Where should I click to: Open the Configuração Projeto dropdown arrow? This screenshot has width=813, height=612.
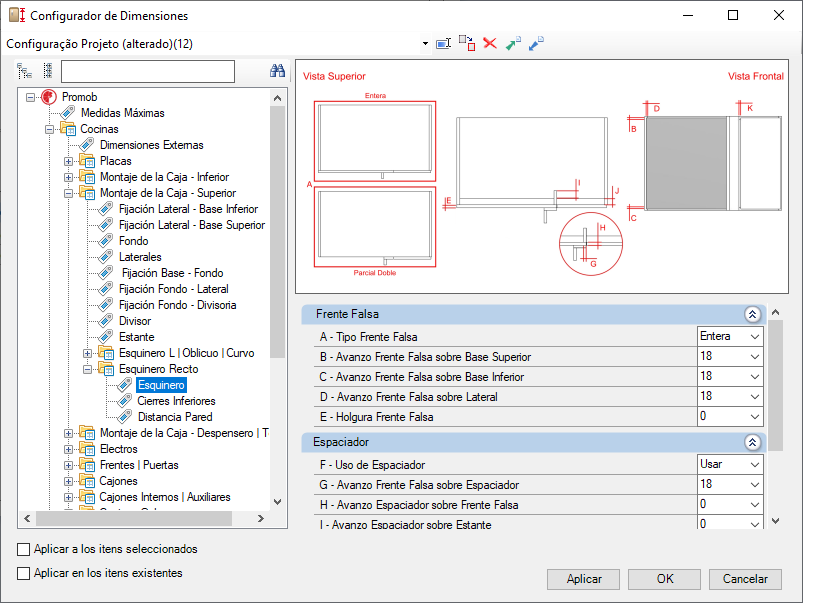coord(425,44)
